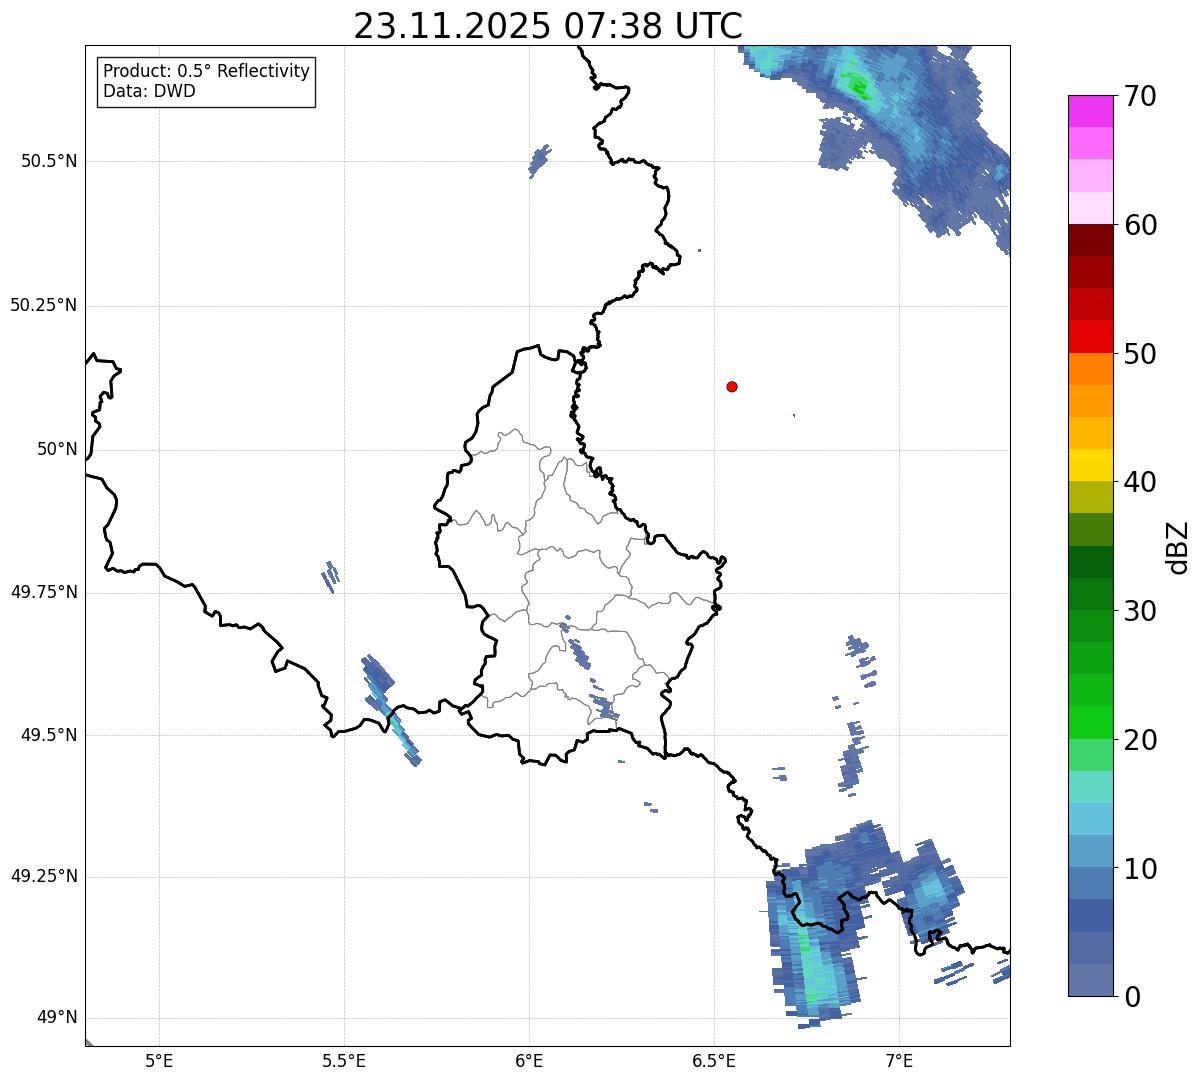The width and height of the screenshot is (1202, 1081).
Task: Click the Product: 0.5° Reflectivity label
Action: coord(206,72)
